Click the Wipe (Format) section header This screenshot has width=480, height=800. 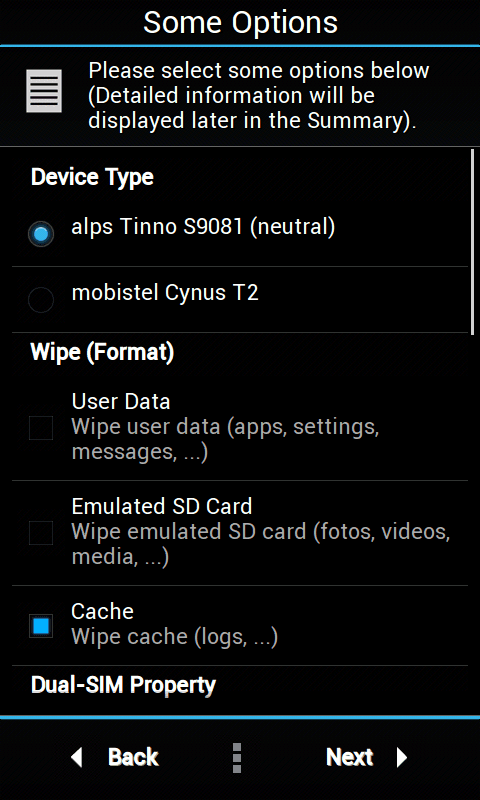click(x=103, y=353)
